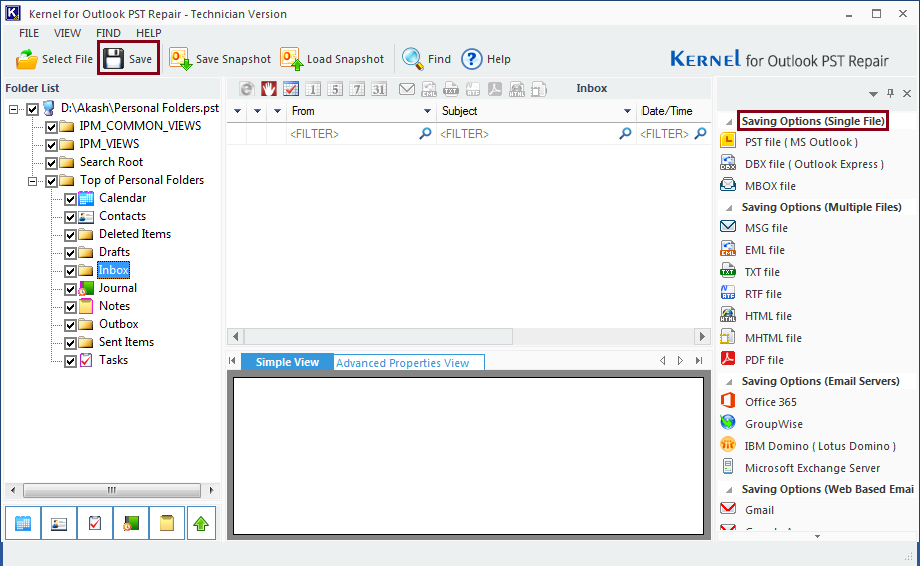
Task: Click the Select File toolbar button
Action: tap(54, 59)
